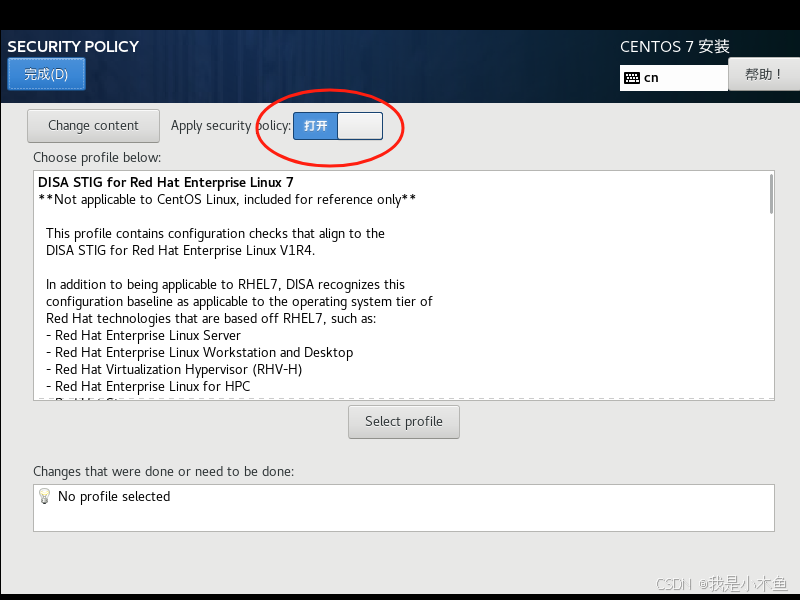Click the Red Hat Enterprise Linux Server line
This screenshot has width=800, height=600.
(143, 336)
